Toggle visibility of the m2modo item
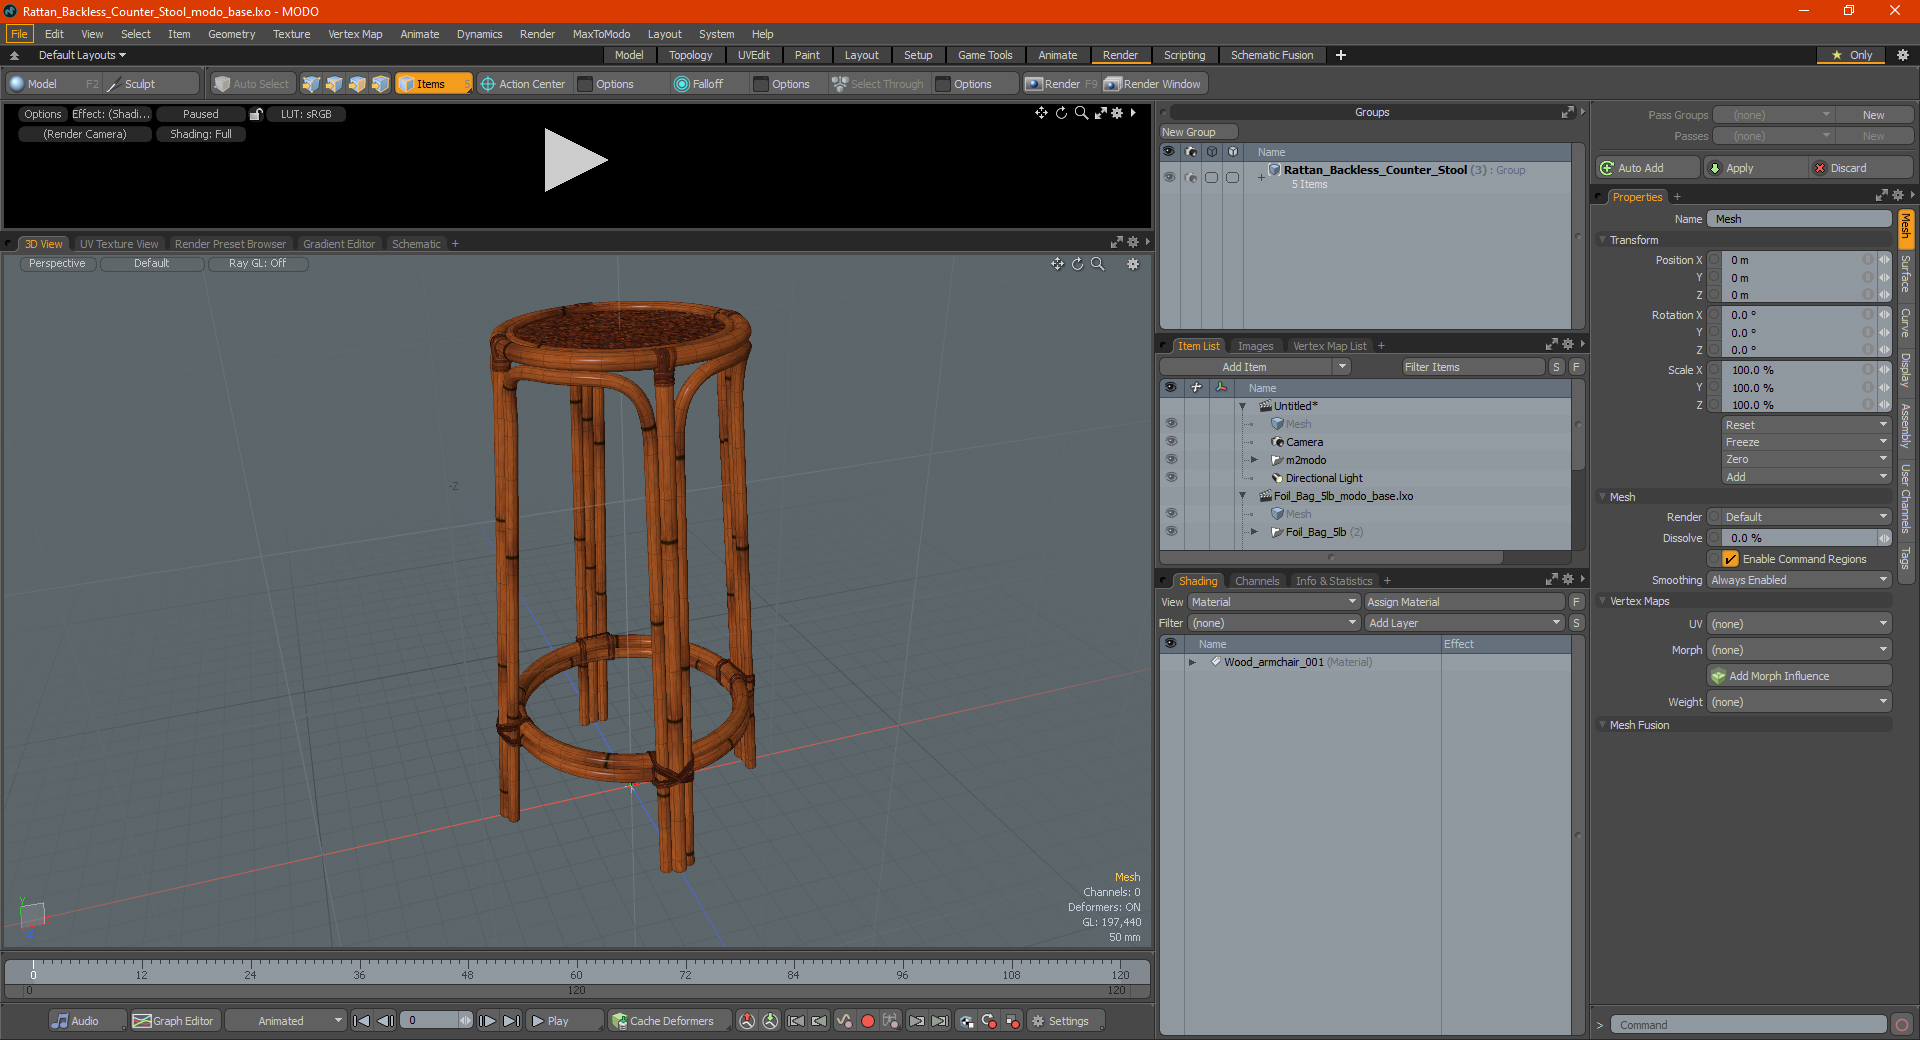The image size is (1920, 1040). click(1170, 460)
